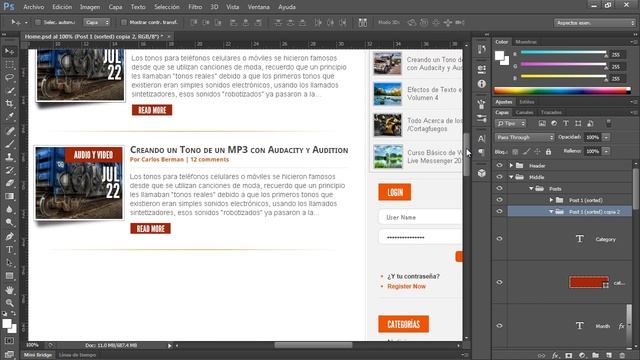
Task: Open the Mini Bridge tab
Action: [38, 355]
